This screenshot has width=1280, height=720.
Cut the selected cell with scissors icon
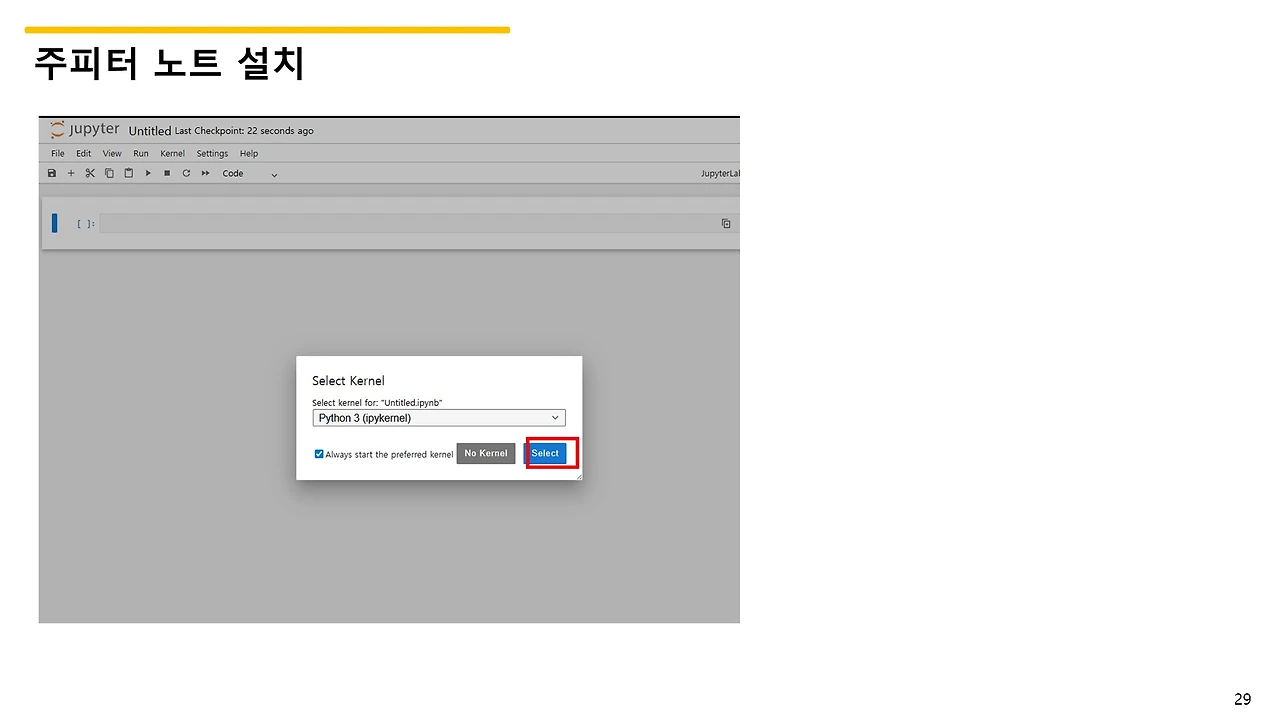point(90,173)
